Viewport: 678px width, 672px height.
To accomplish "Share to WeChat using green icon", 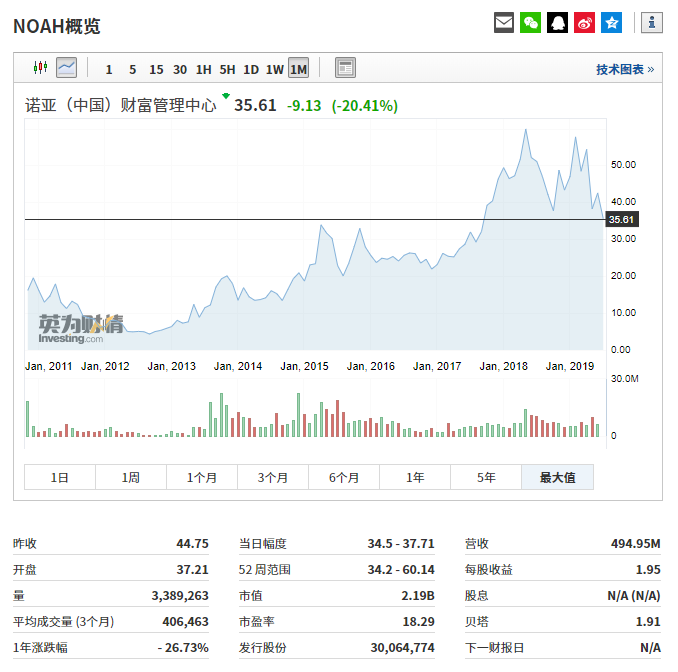I will 531,22.
